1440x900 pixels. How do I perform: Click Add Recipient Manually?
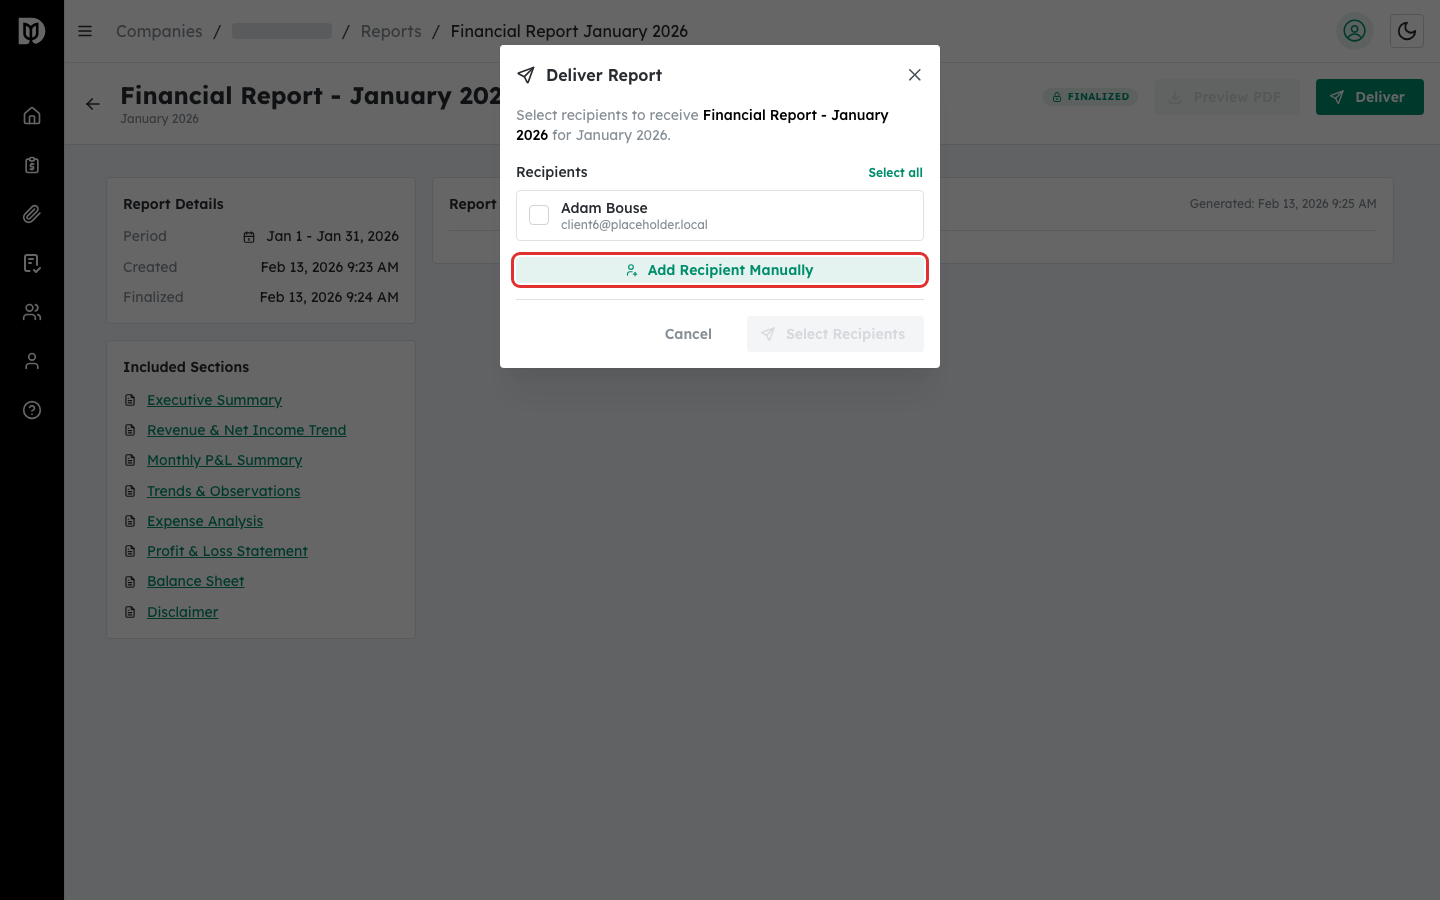pos(719,269)
